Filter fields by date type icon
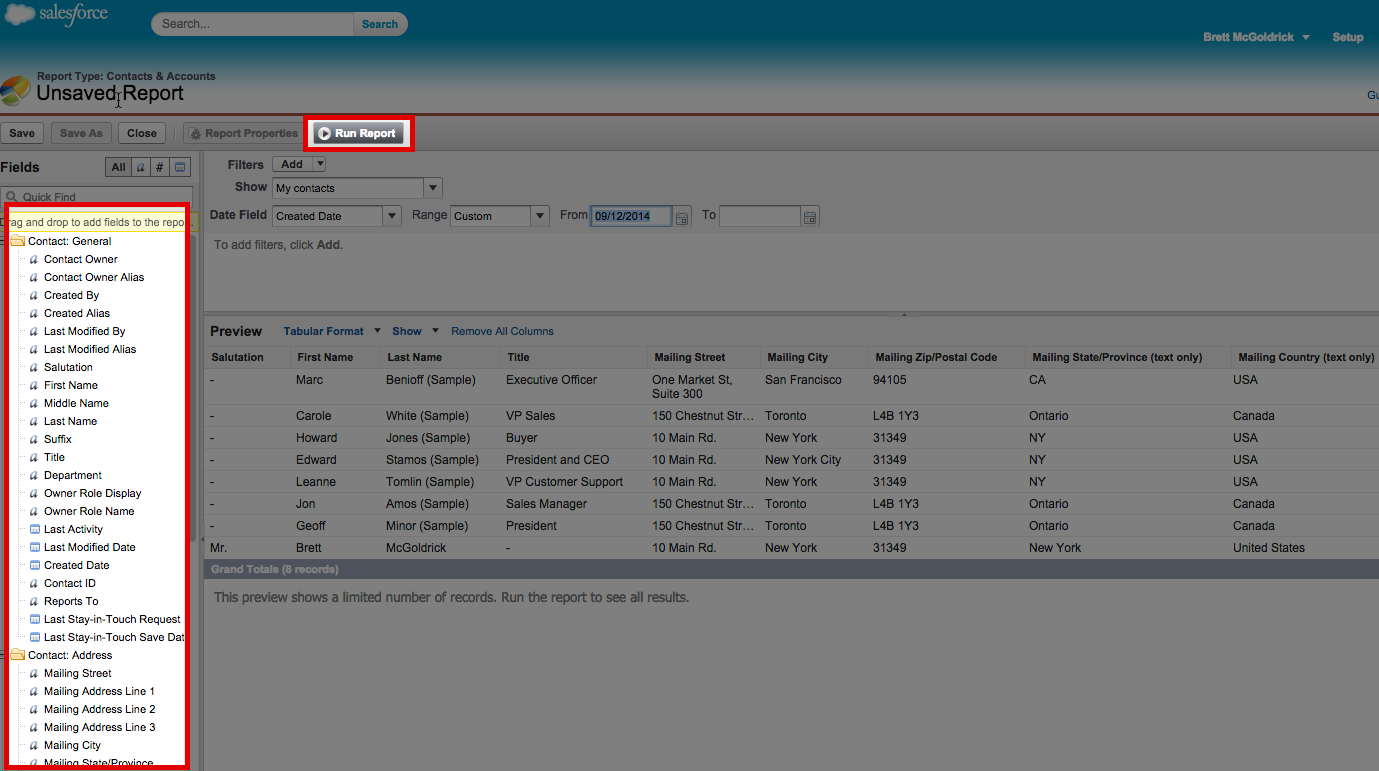Image resolution: width=1379 pixels, height=771 pixels. tap(180, 167)
